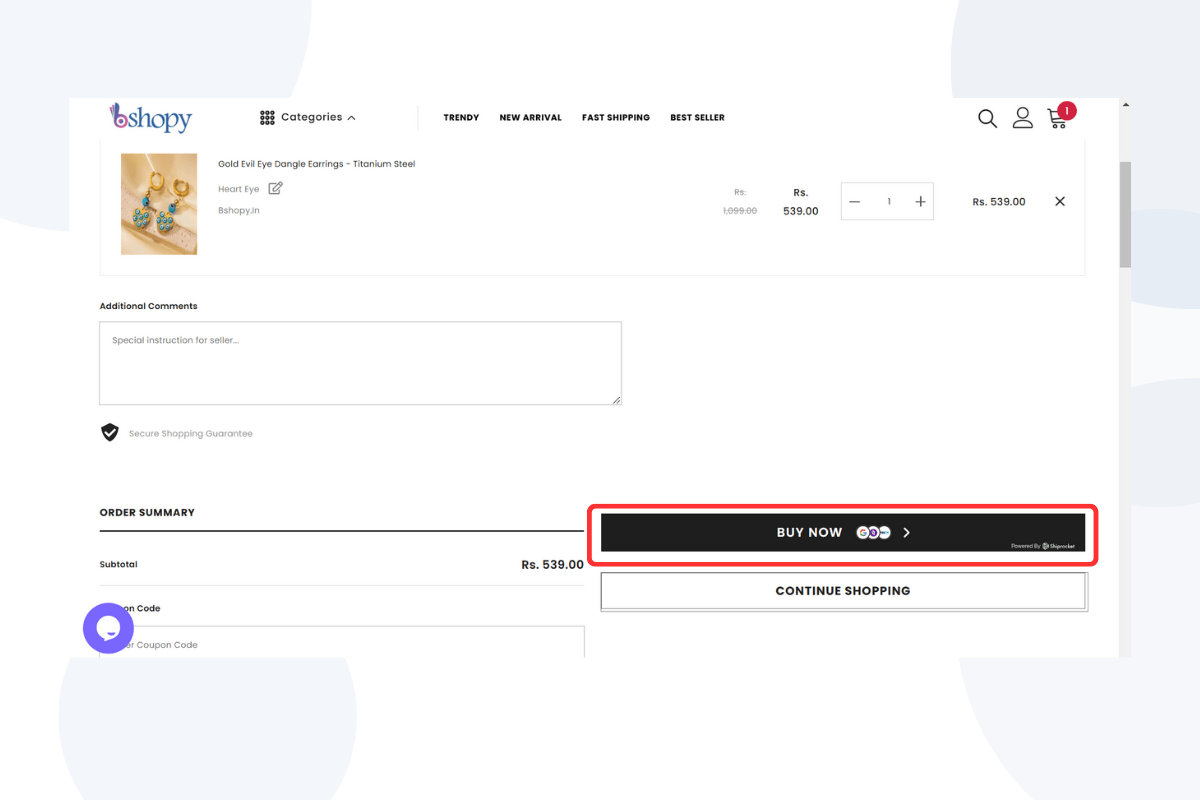The image size is (1200, 800).
Task: Decrease quantity with the minus button
Action: [x=855, y=202]
